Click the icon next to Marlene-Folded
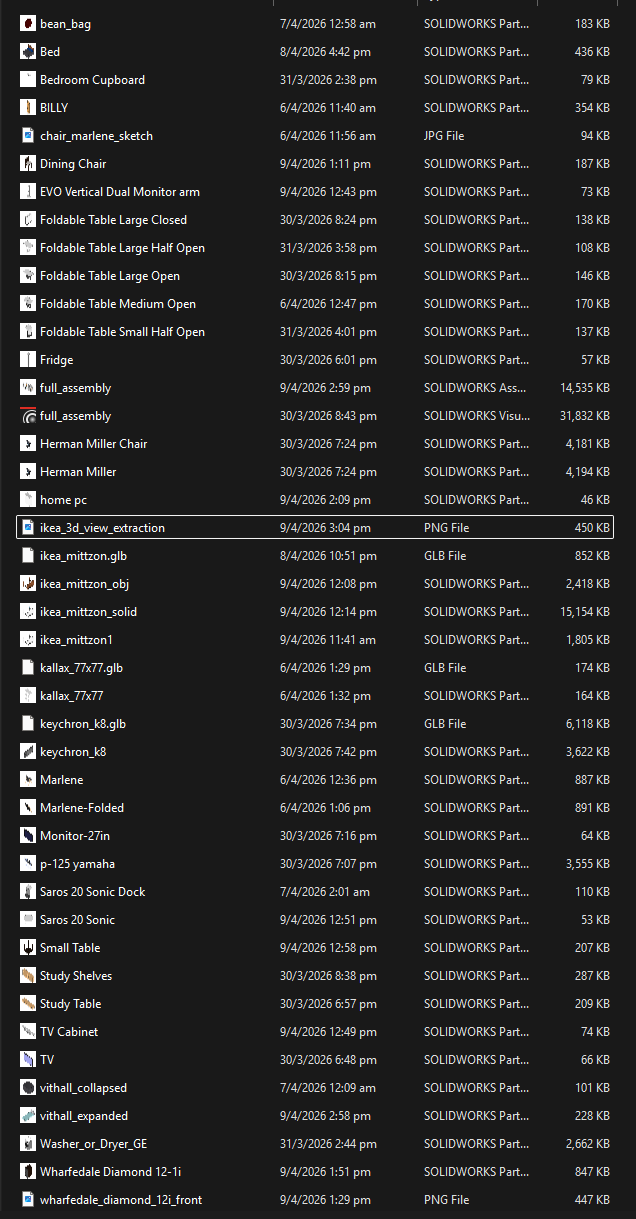 (x=28, y=807)
